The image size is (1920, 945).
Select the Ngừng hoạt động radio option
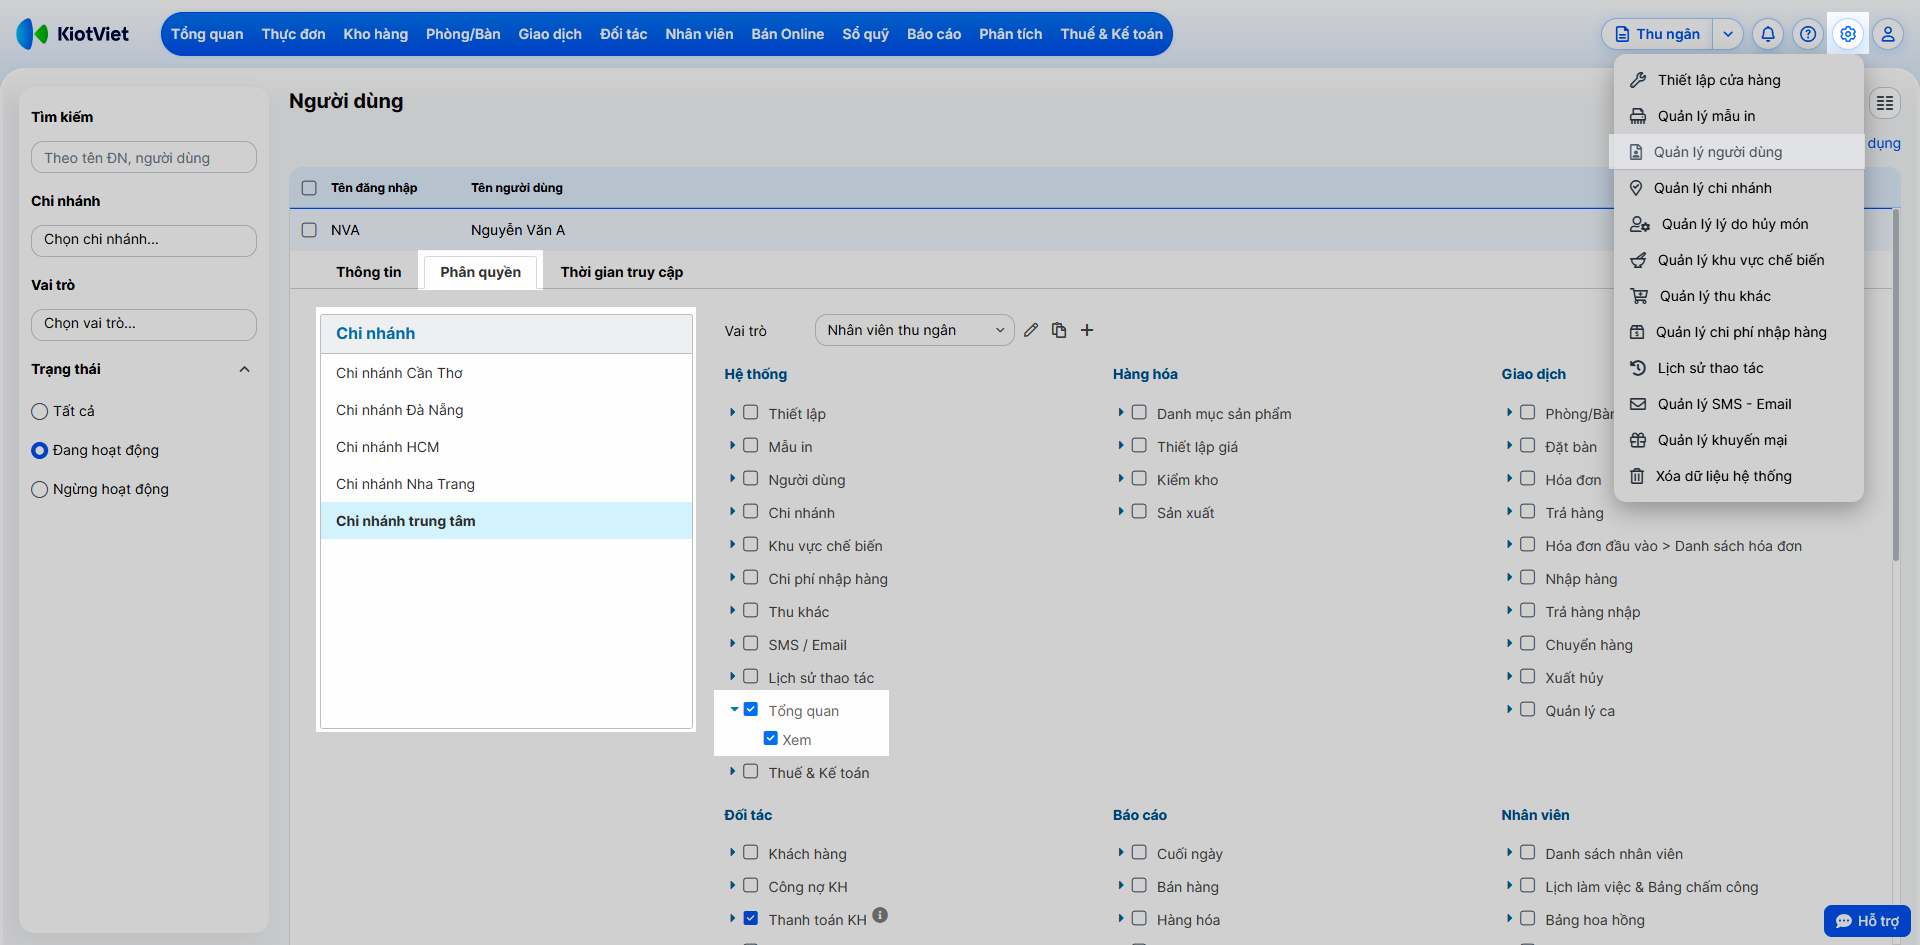40,489
